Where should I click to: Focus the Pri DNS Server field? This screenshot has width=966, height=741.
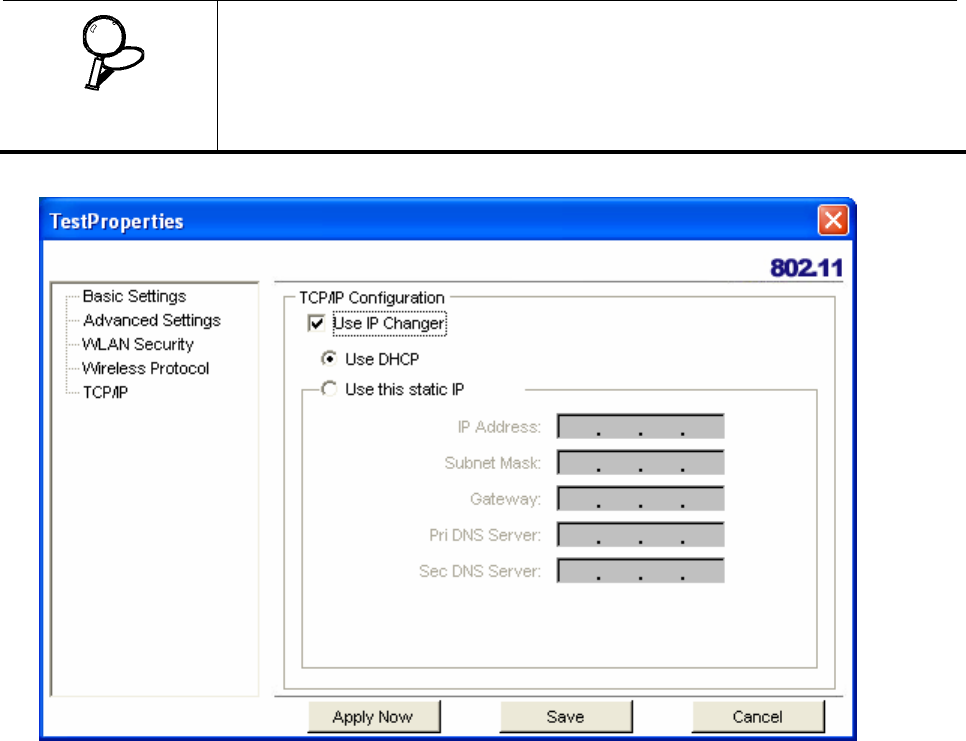[640, 535]
